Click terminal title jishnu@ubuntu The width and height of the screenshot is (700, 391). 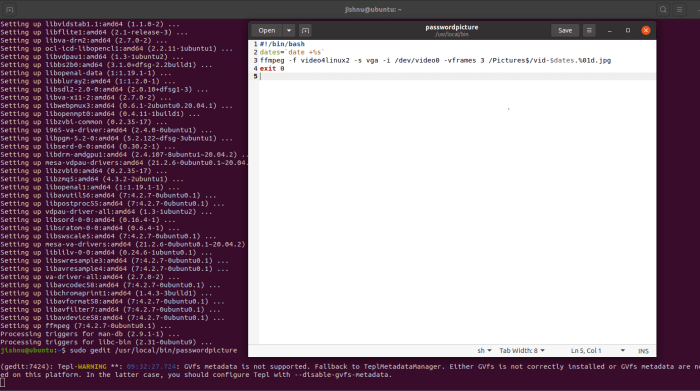373,9
